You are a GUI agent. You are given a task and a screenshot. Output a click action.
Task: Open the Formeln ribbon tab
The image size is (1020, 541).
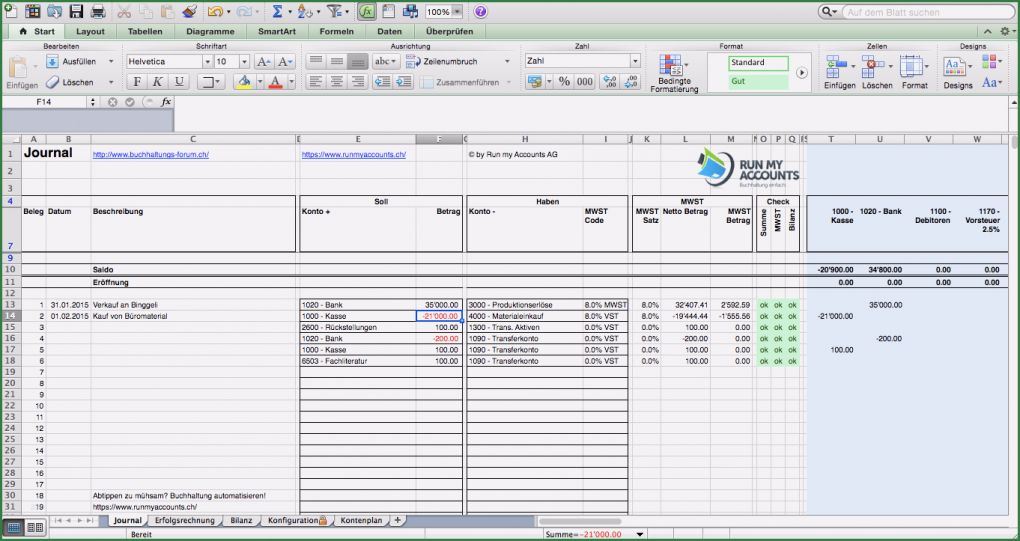(x=336, y=31)
